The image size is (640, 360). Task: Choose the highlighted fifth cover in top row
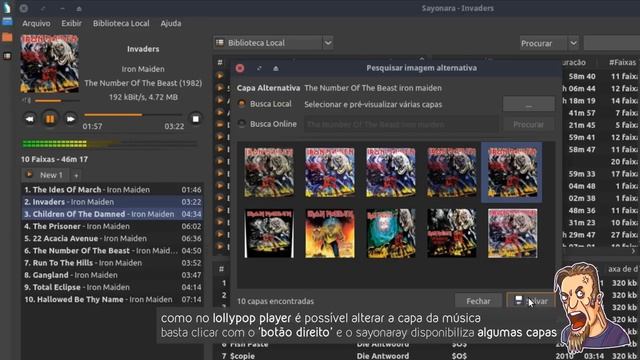point(512,172)
